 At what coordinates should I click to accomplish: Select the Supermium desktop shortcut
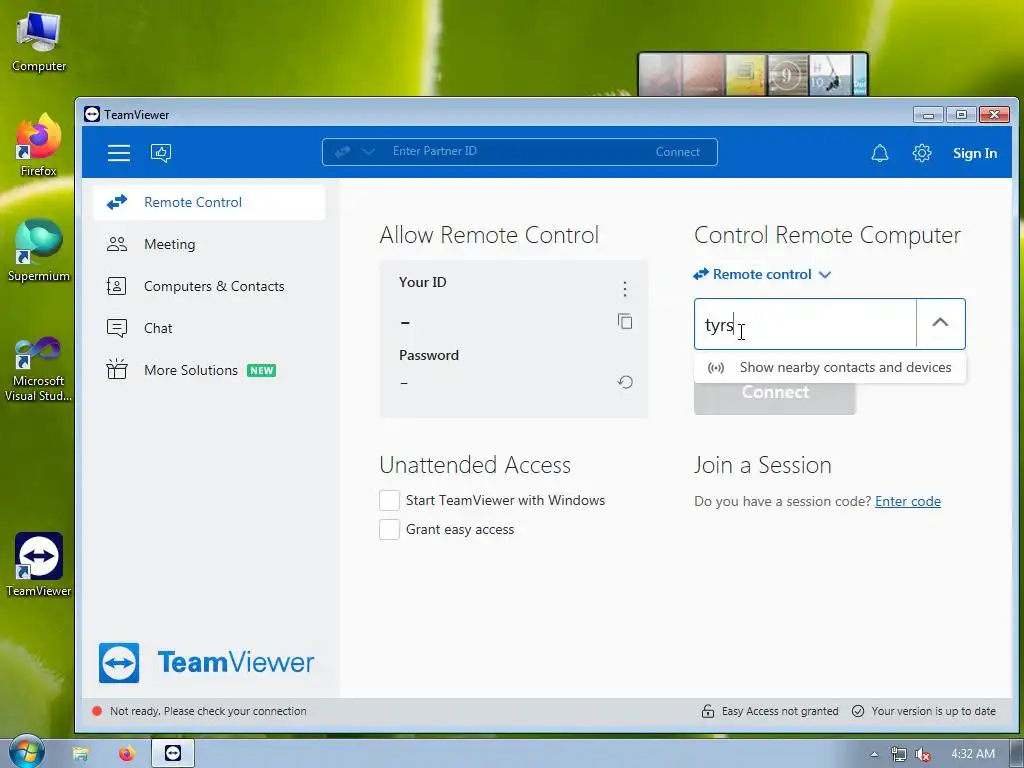(x=39, y=251)
